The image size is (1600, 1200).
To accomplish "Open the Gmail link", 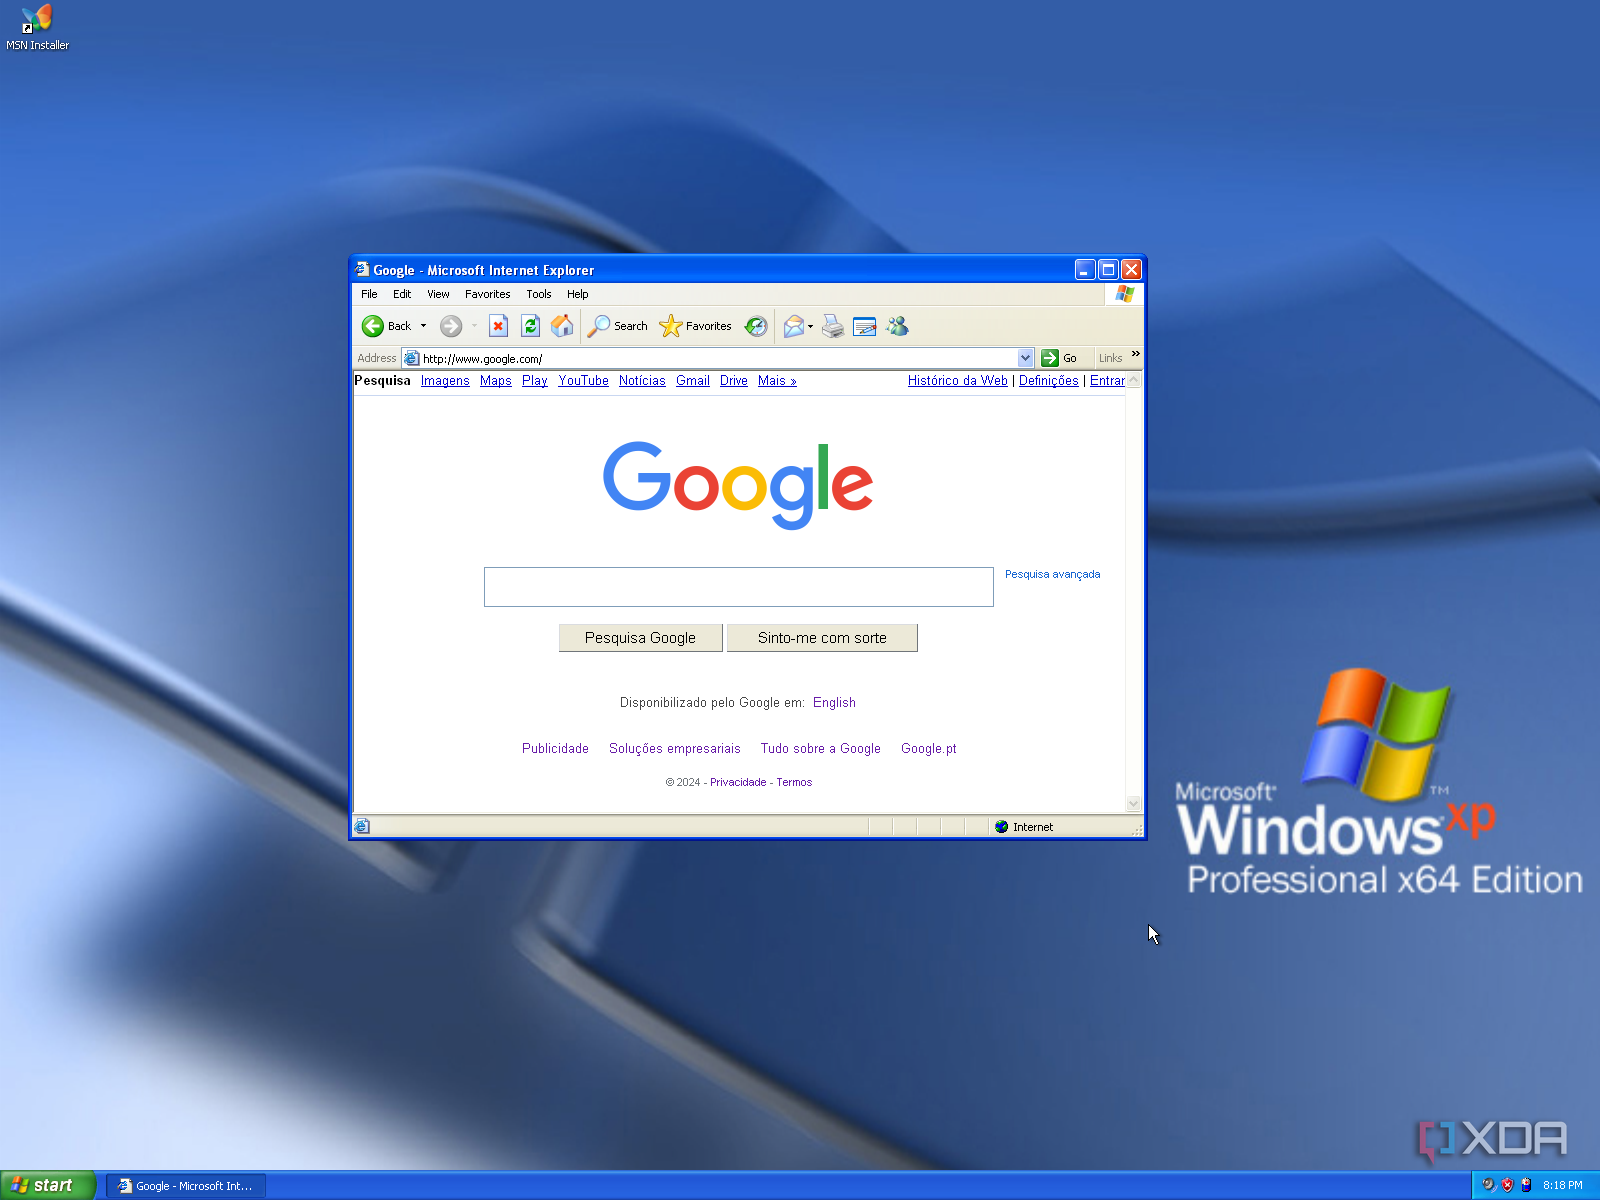I will click(693, 381).
